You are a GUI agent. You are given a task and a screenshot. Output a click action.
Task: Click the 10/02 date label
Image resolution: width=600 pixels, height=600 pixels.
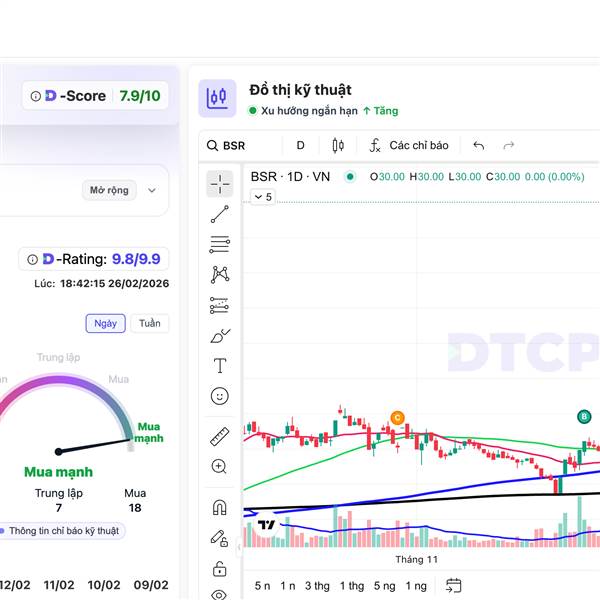point(104,585)
